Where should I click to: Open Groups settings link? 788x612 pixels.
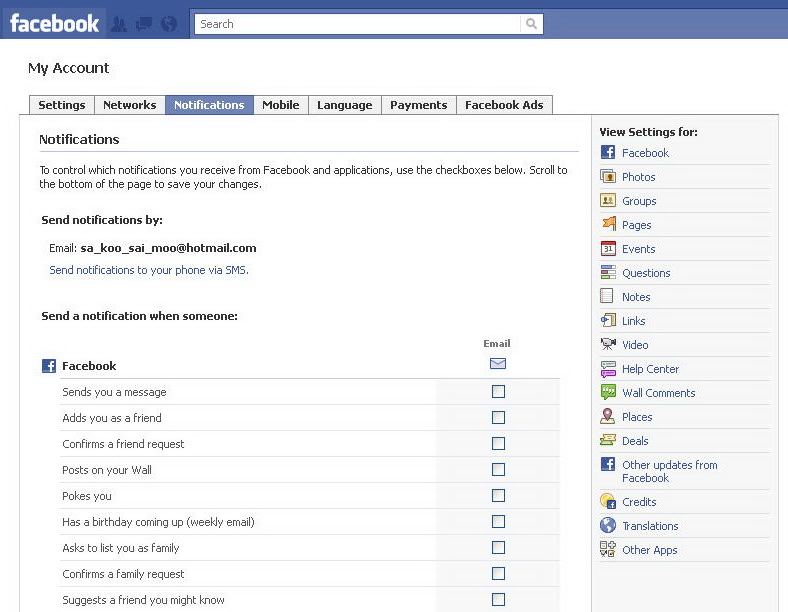click(x=639, y=201)
